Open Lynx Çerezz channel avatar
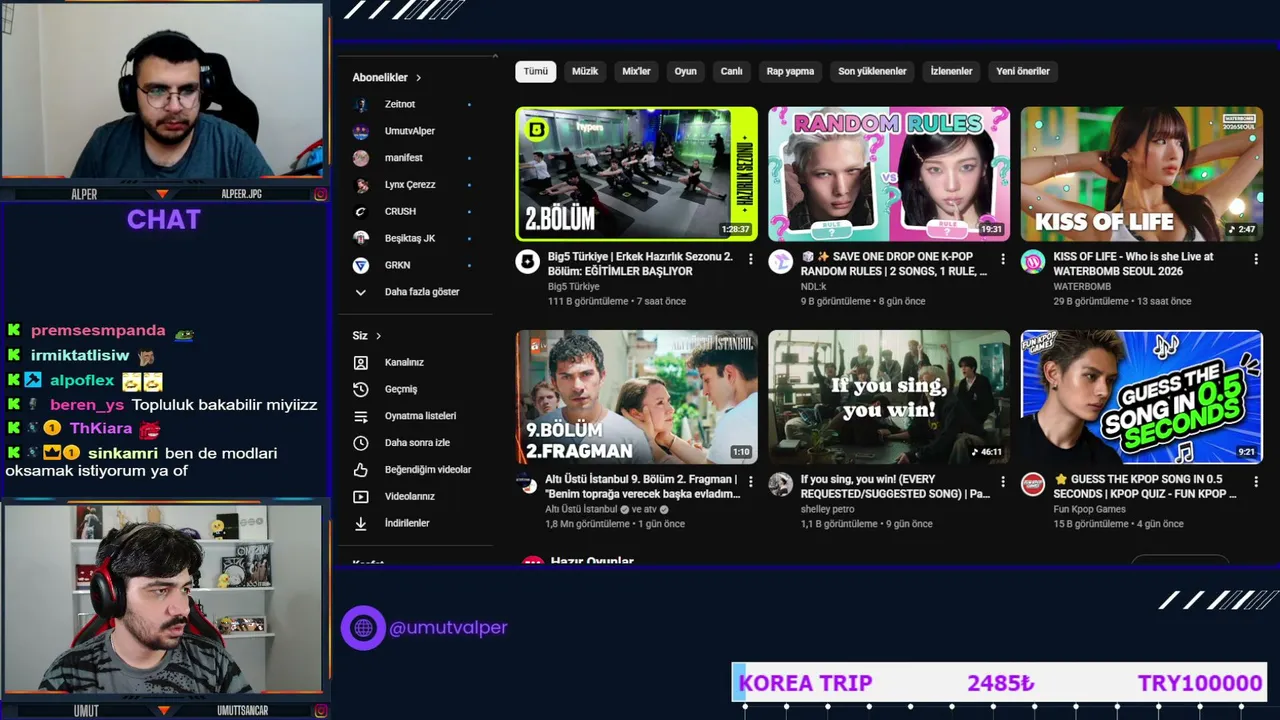The width and height of the screenshot is (1280, 720). coord(361,185)
